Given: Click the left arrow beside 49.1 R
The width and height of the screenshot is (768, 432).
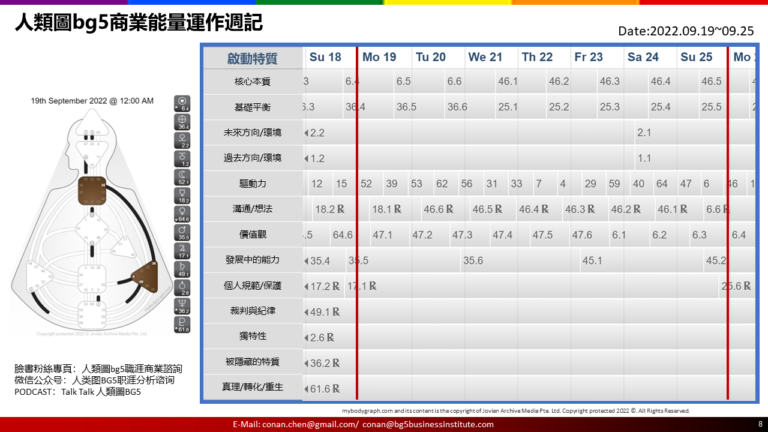Looking at the screenshot, I should 305,312.
